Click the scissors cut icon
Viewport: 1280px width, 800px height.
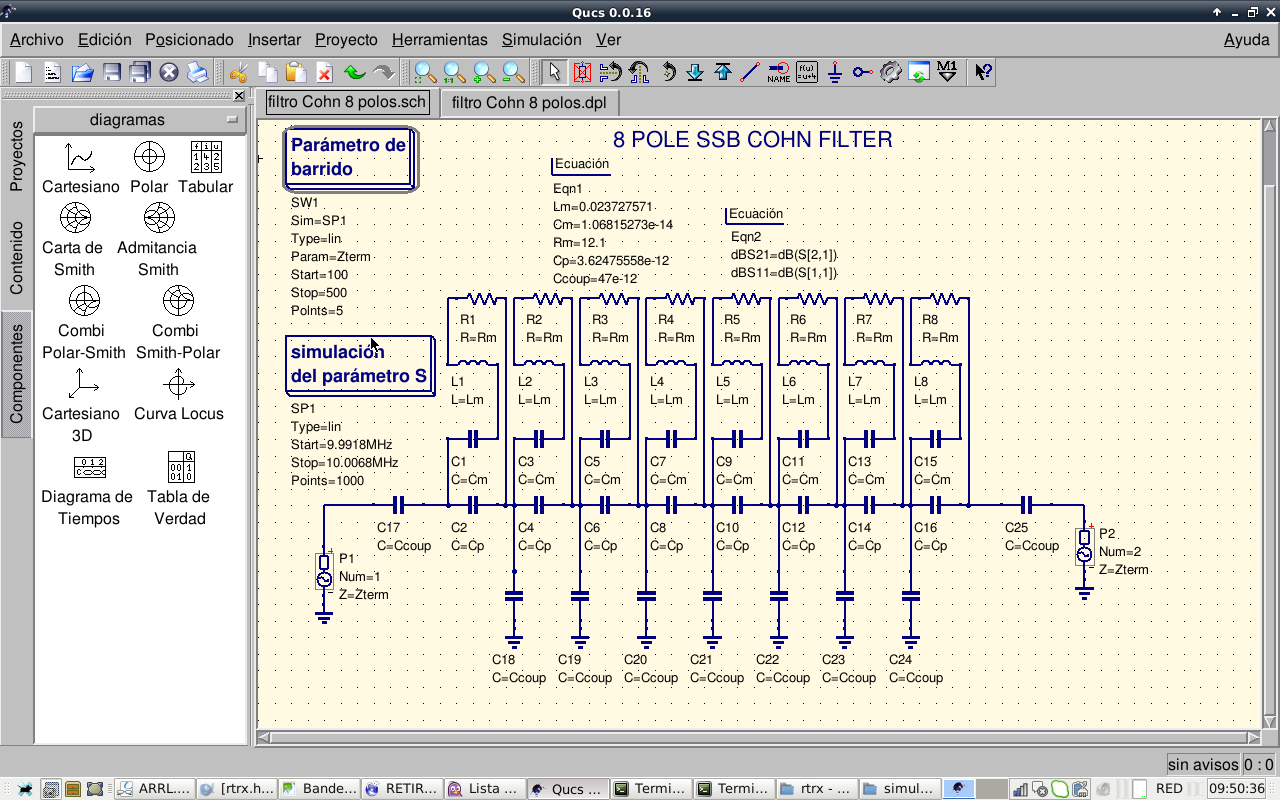pos(238,72)
